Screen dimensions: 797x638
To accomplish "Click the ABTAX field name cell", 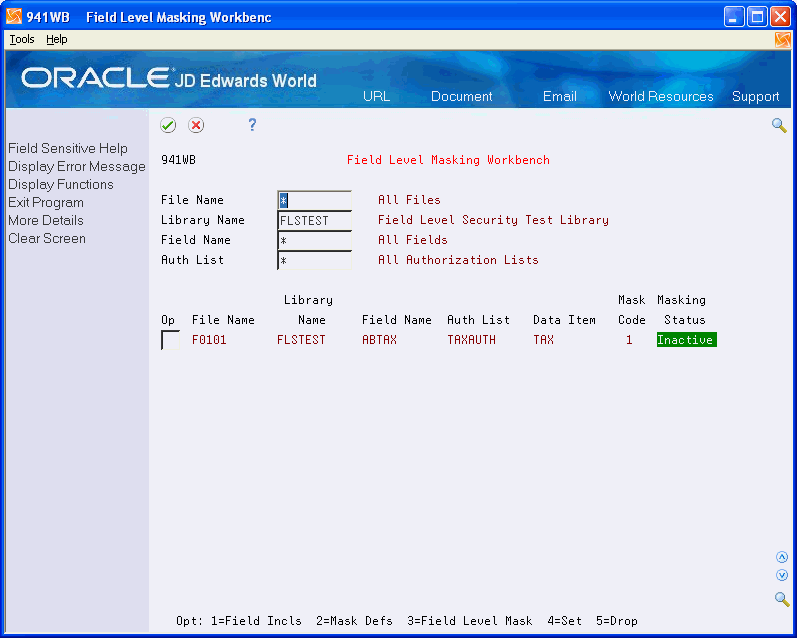I will pos(379,340).
